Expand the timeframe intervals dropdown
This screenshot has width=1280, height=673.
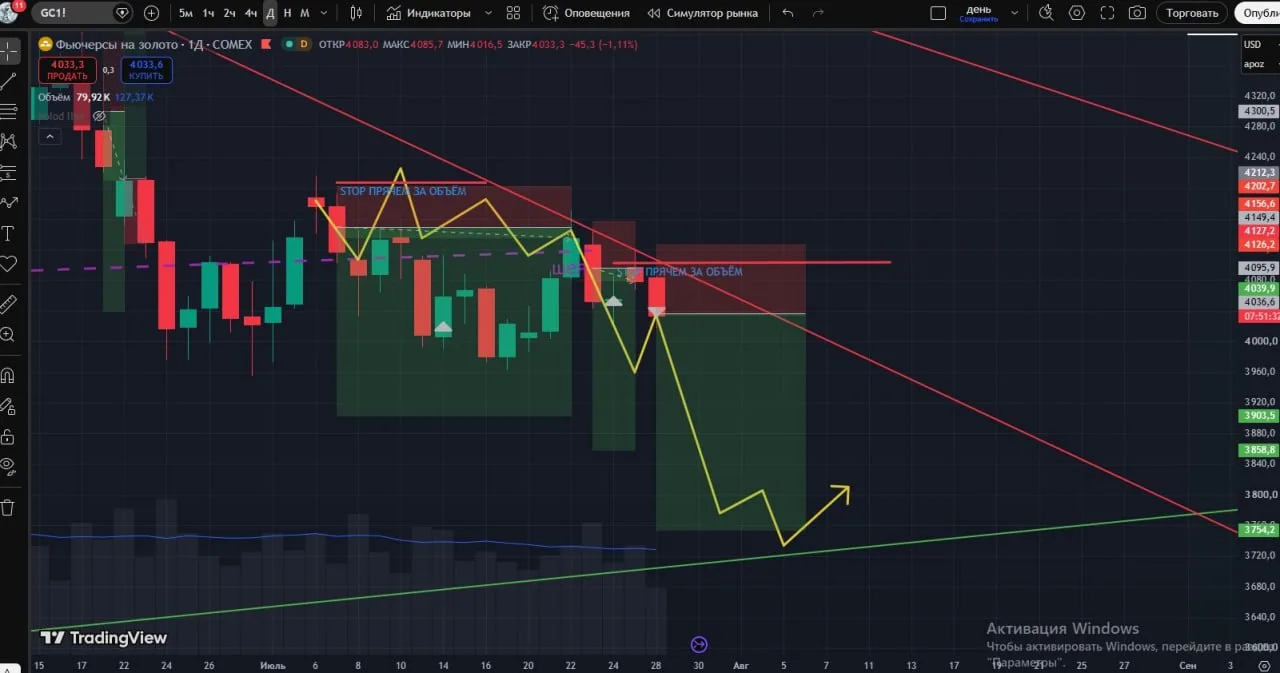[x=324, y=13]
